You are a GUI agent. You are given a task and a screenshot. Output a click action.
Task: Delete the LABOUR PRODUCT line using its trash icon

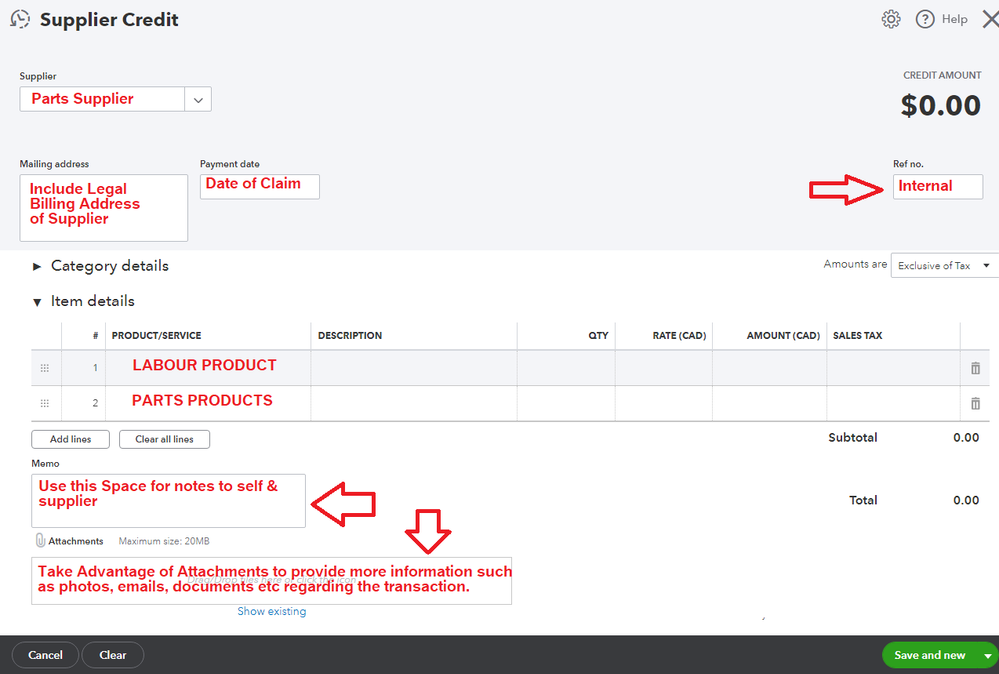[x=975, y=367]
